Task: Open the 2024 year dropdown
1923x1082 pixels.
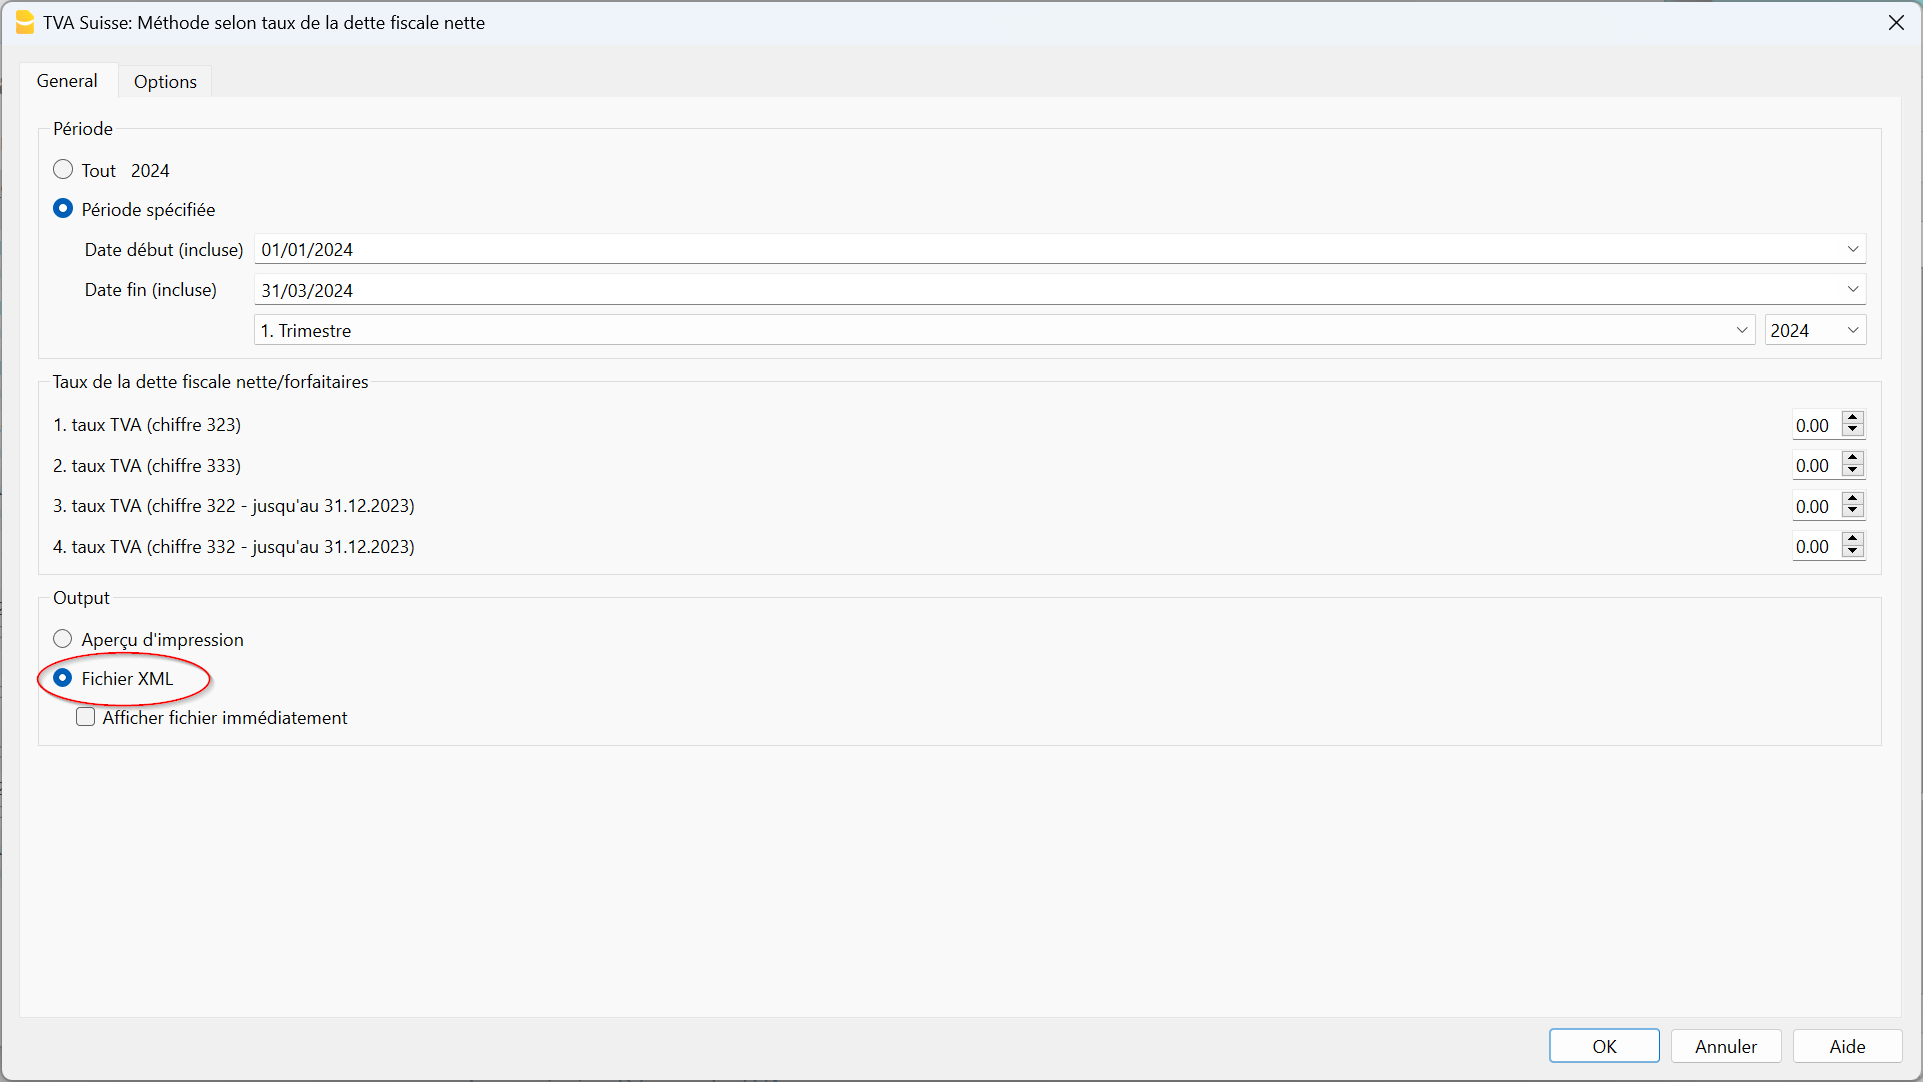Action: (1852, 330)
